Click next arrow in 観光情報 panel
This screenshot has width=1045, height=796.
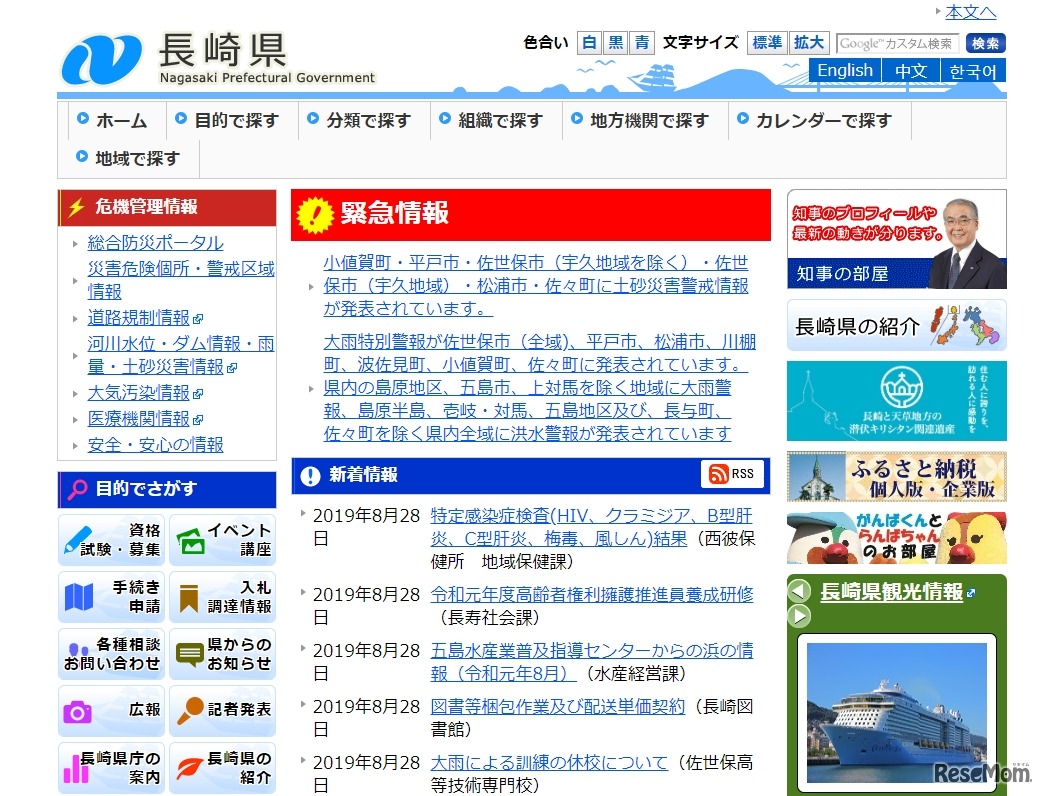click(x=799, y=615)
